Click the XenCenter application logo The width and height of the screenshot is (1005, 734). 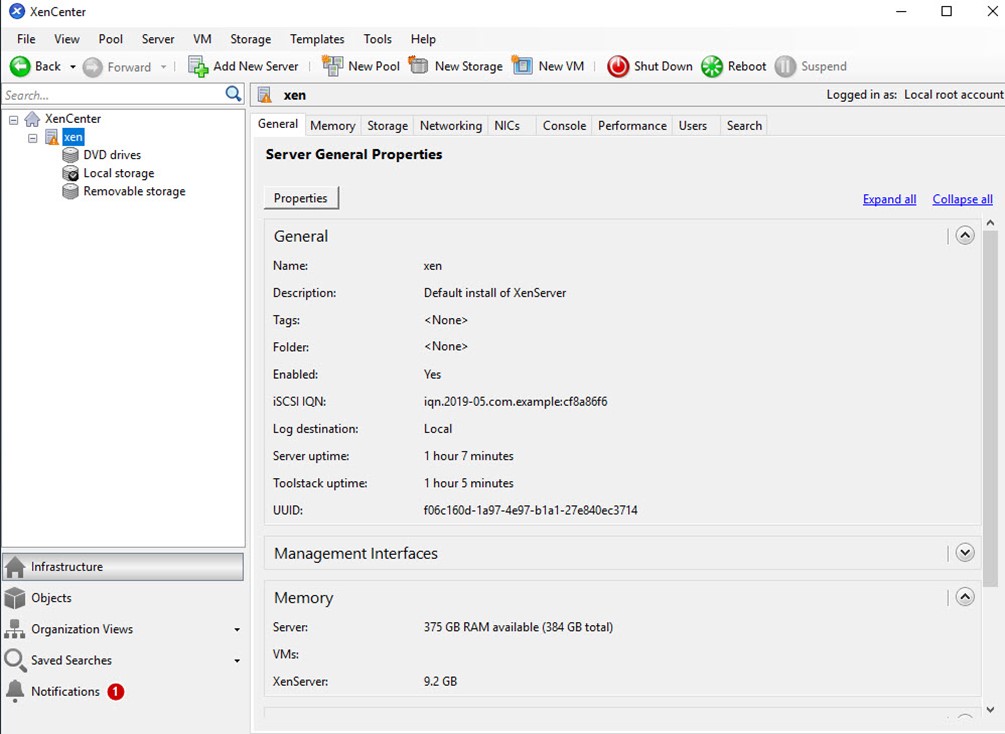pos(17,12)
